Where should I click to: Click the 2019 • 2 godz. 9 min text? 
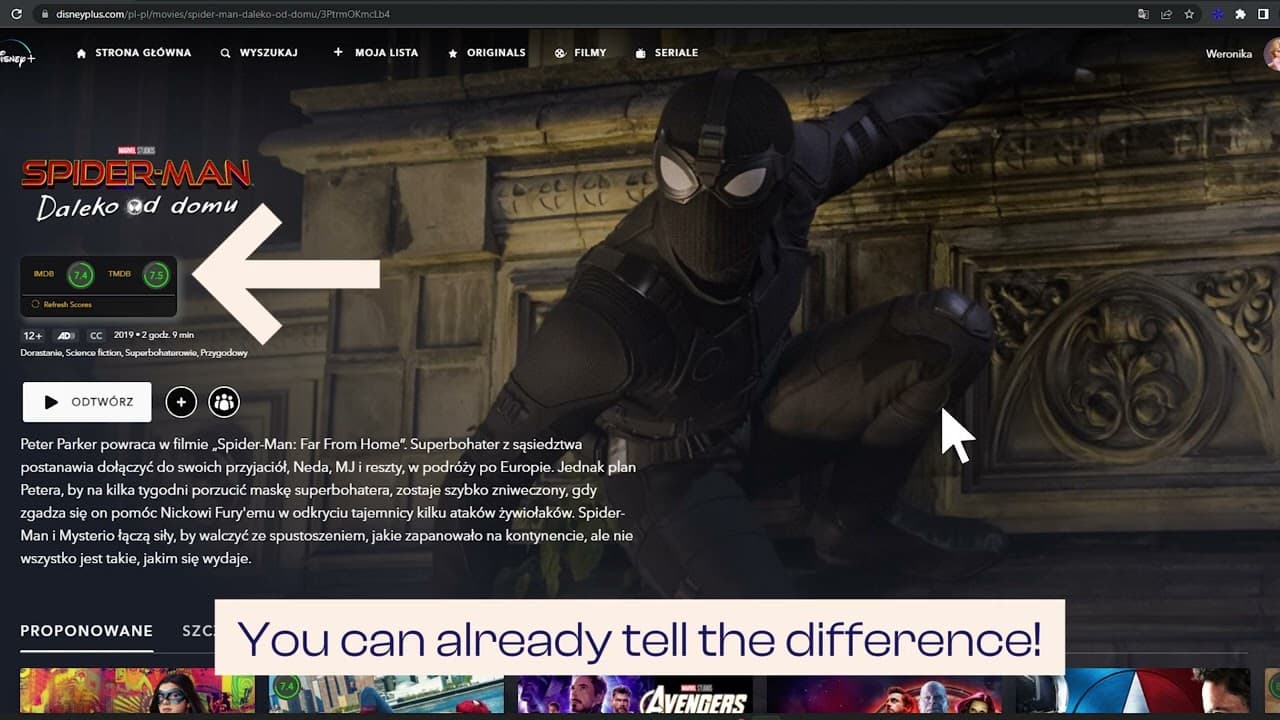pyautogui.click(x=154, y=335)
